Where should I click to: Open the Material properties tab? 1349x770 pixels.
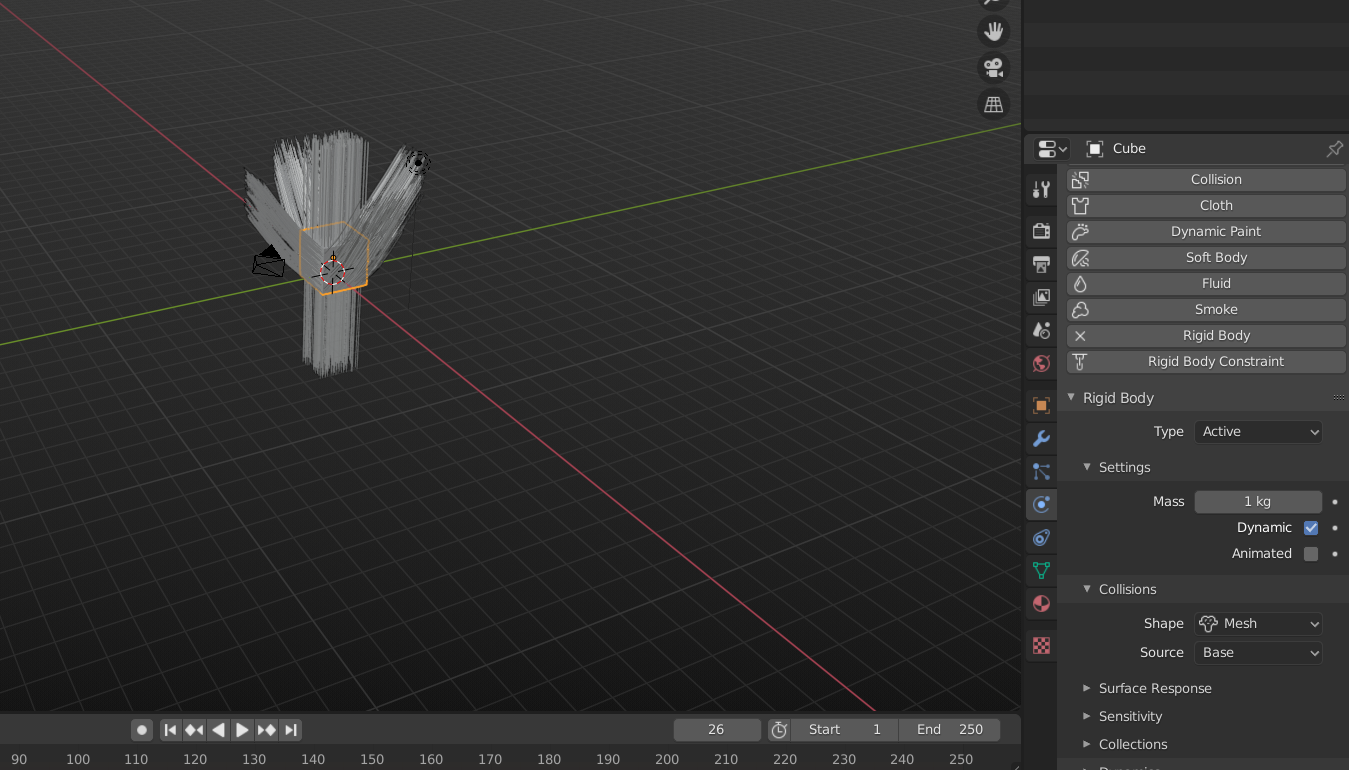(x=1041, y=603)
